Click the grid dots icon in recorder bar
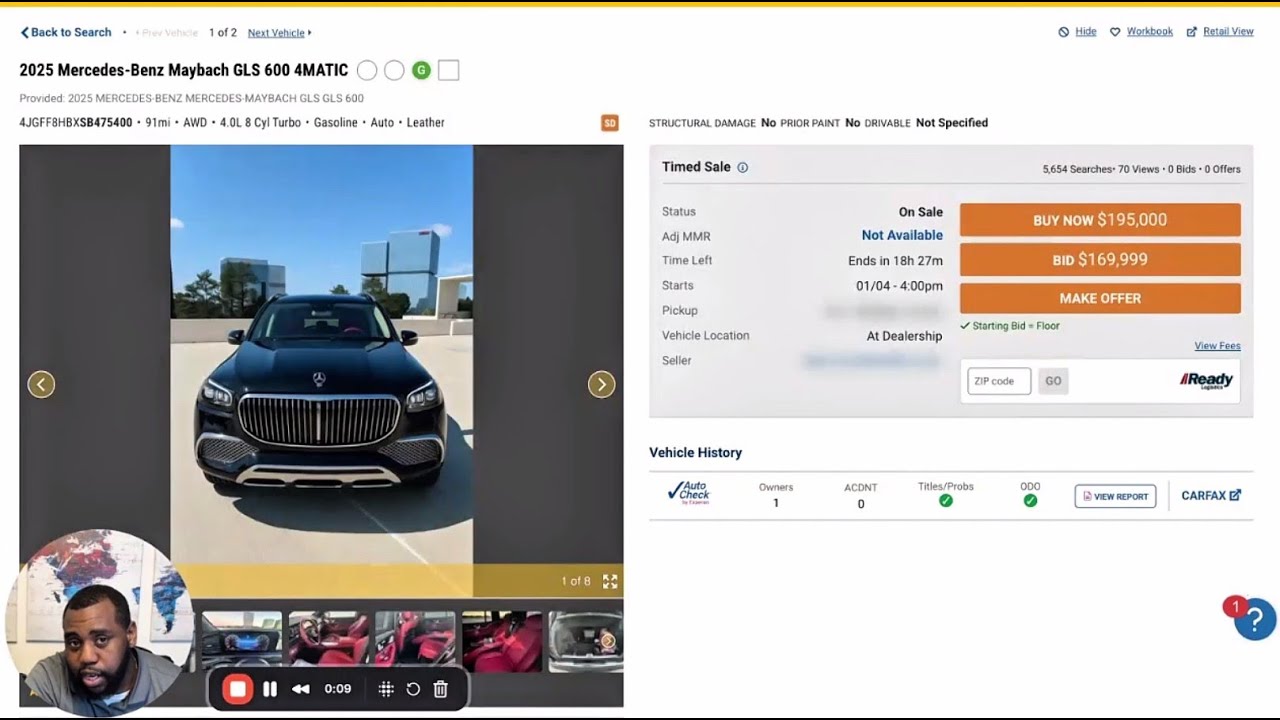The width and height of the screenshot is (1280, 720). click(x=386, y=689)
